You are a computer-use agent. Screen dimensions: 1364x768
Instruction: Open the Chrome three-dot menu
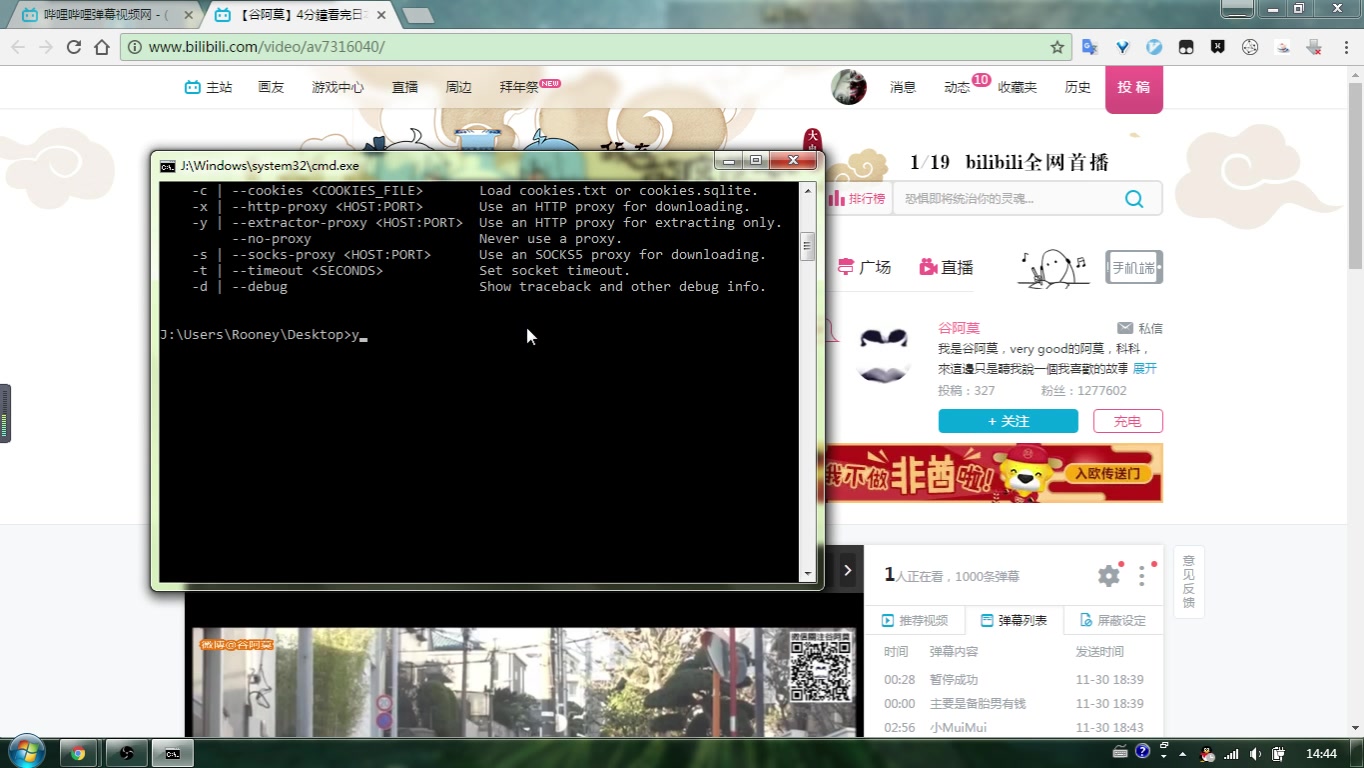click(x=1344, y=47)
